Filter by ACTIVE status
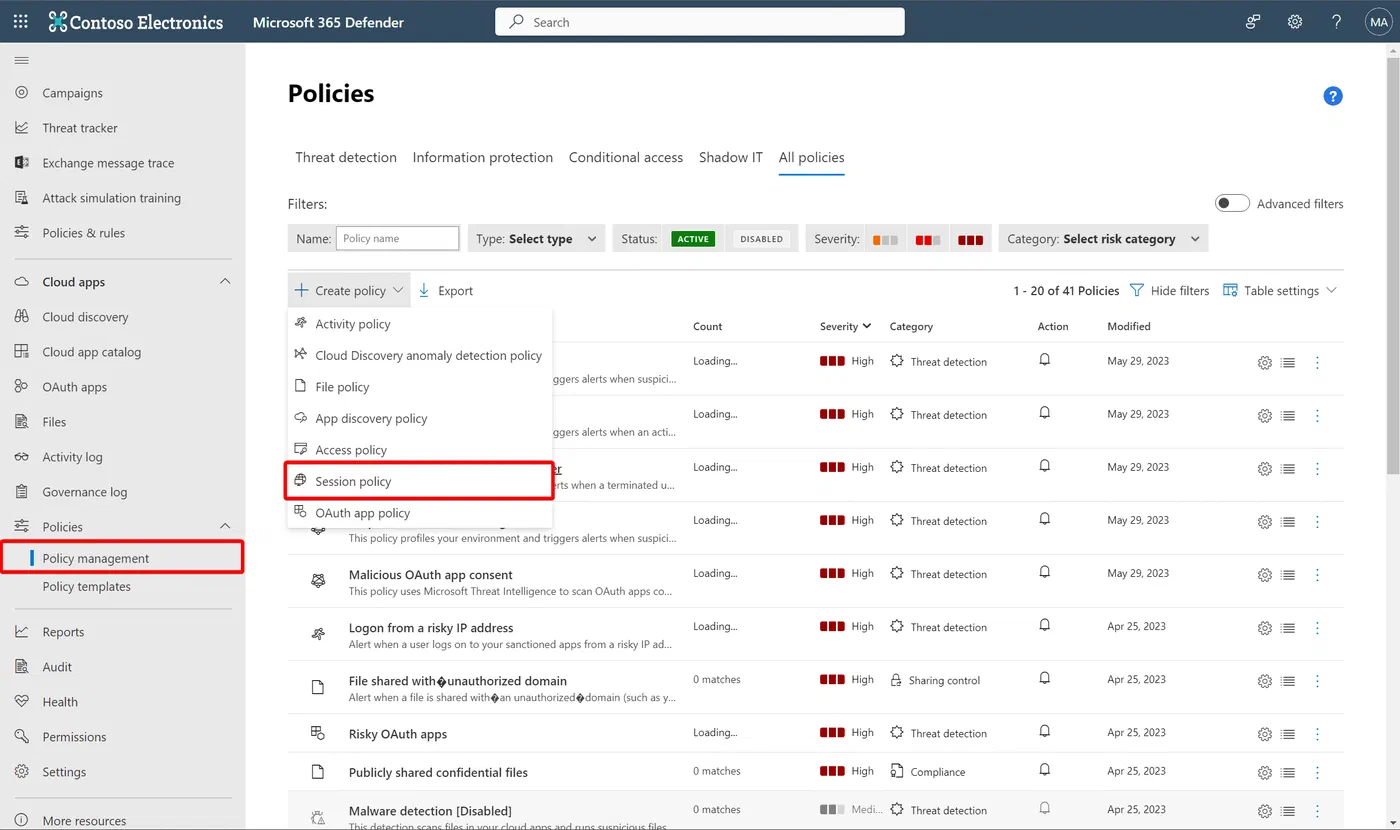 [x=693, y=239]
